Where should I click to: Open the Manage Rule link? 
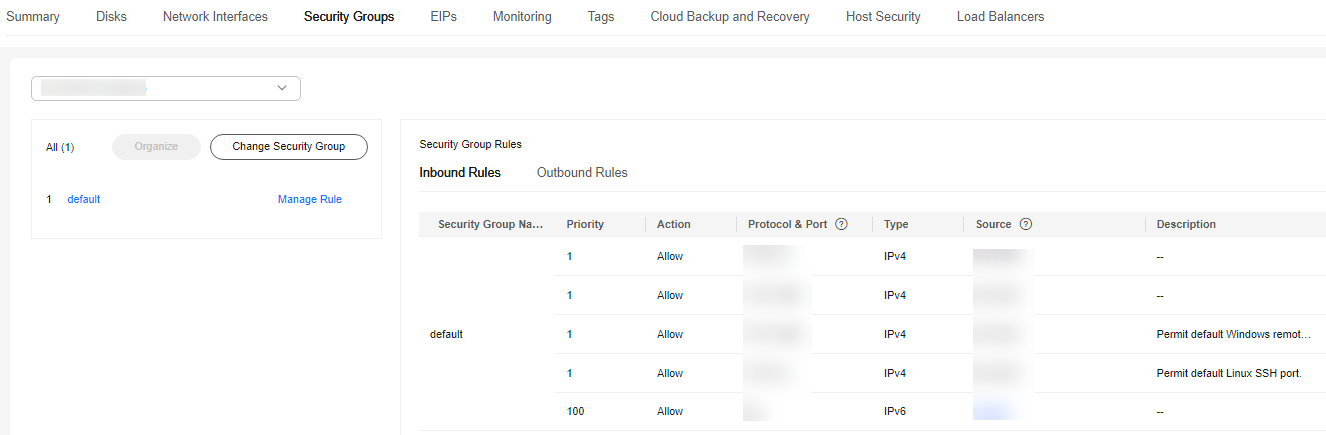[310, 200]
